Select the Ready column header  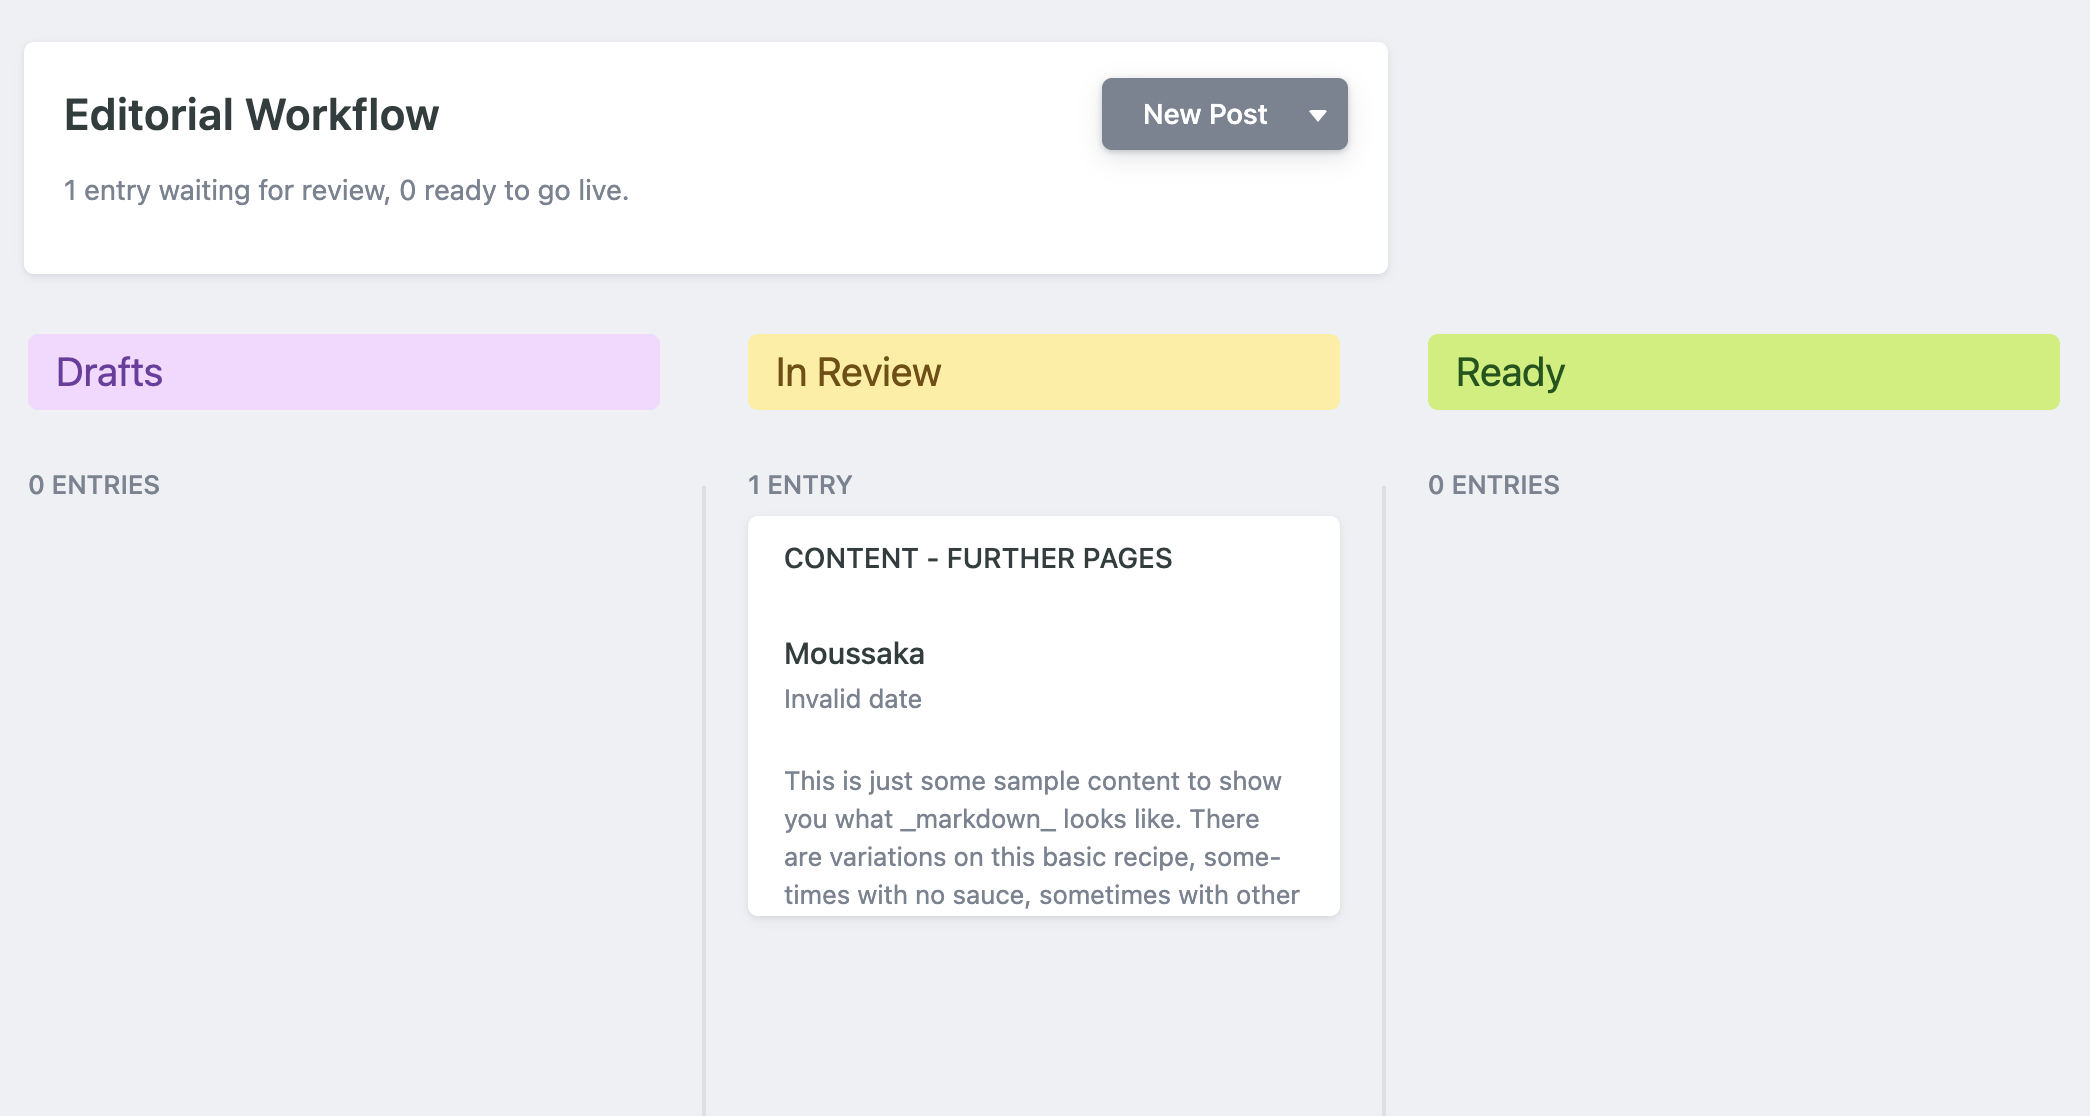1744,372
